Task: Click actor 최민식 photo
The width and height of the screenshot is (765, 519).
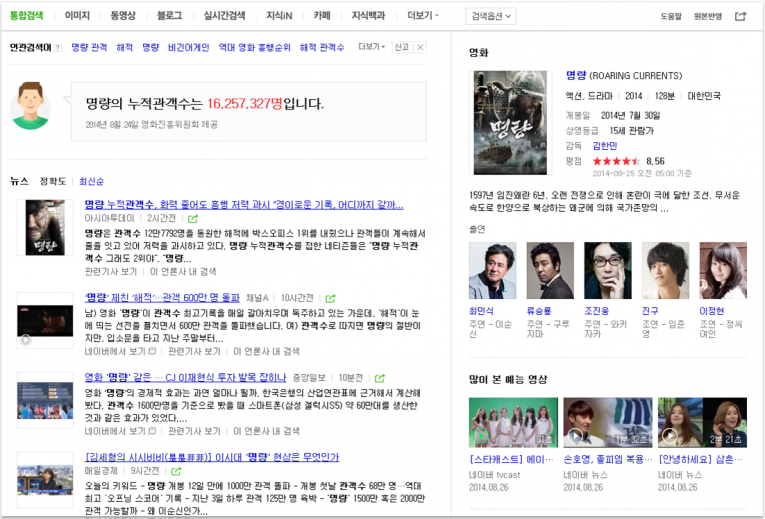Action: [492, 271]
